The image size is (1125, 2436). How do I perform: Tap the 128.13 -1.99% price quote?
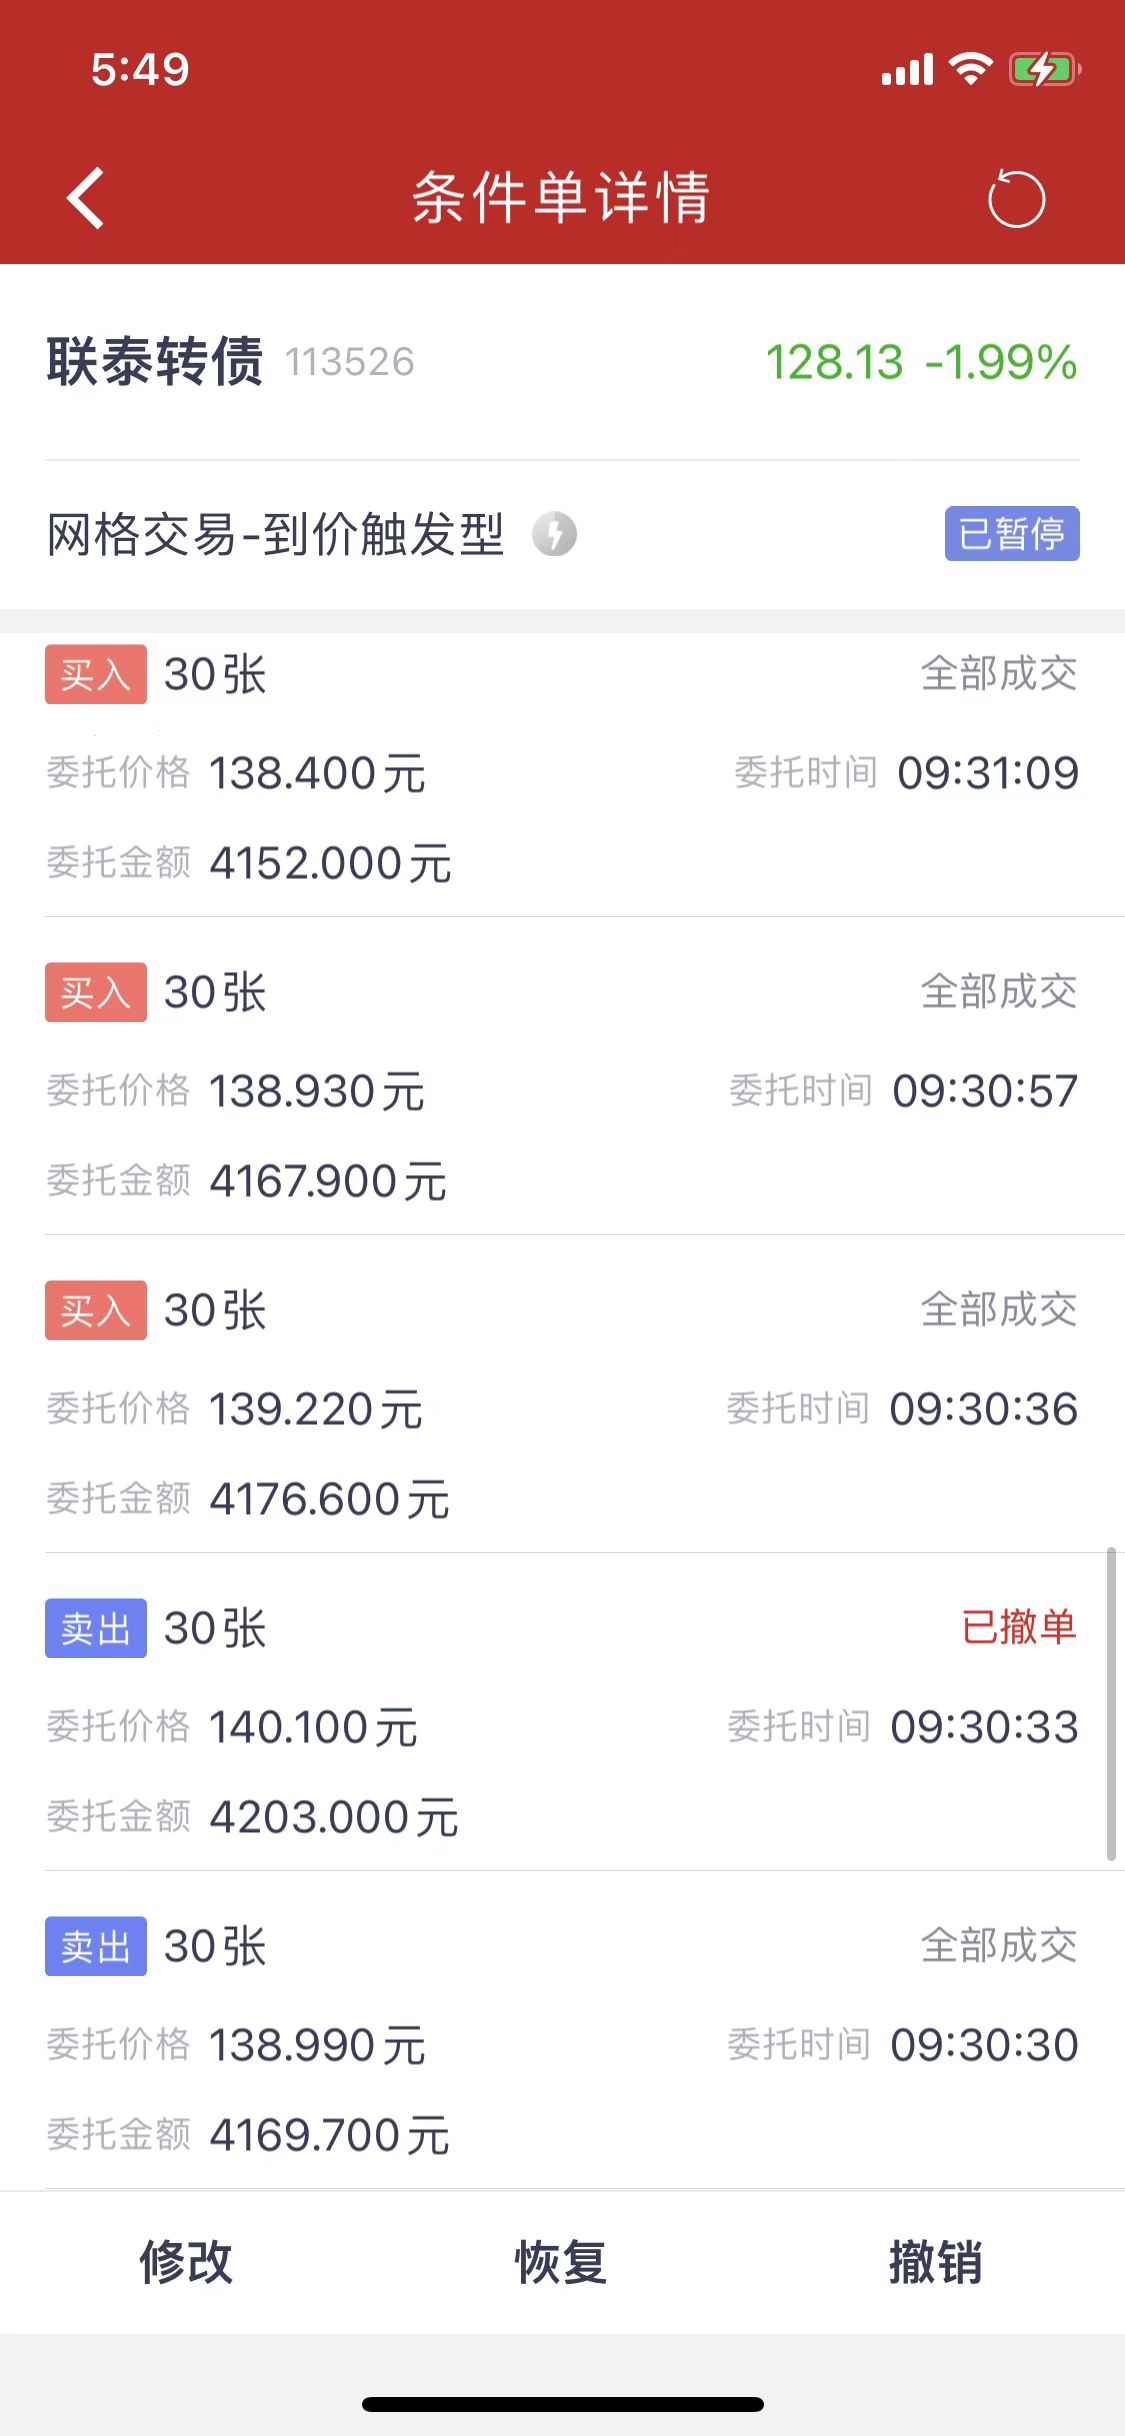920,362
